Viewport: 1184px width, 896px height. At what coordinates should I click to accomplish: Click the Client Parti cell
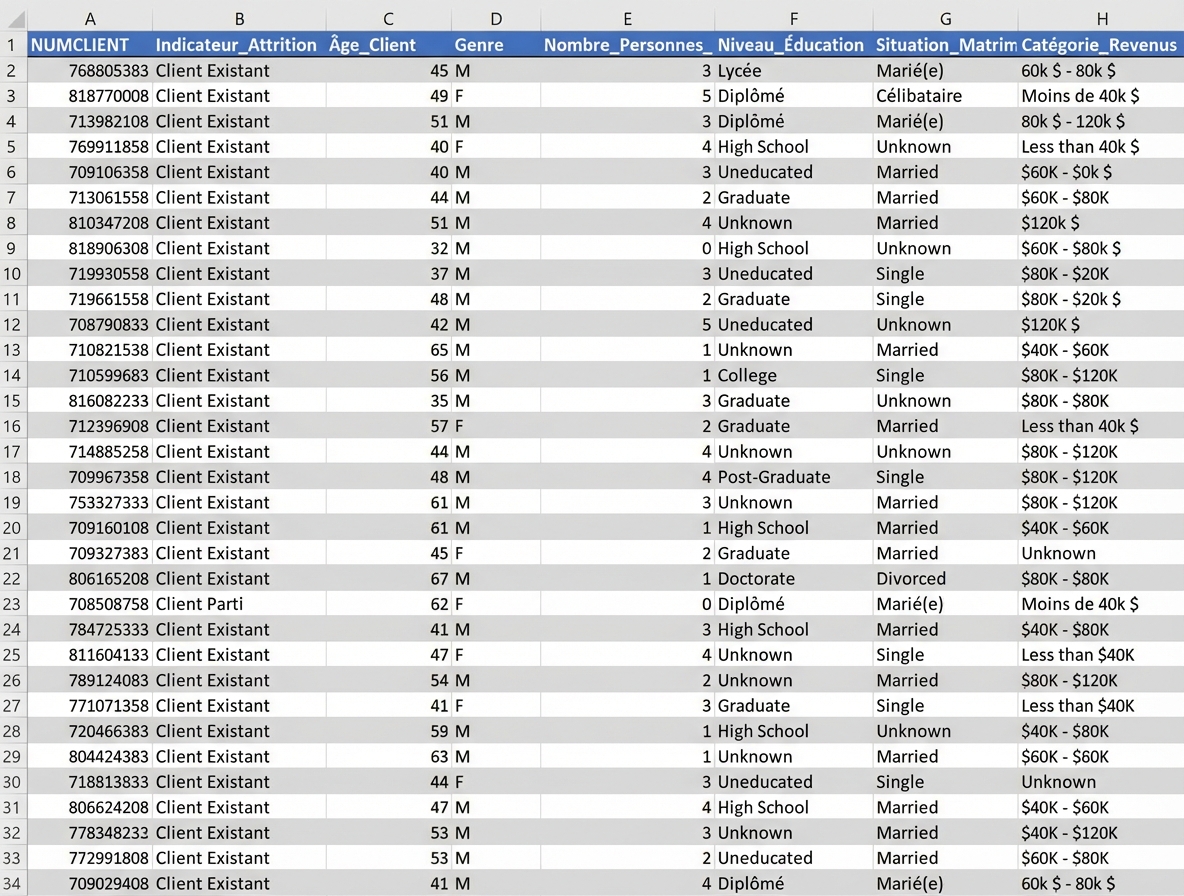pyautogui.click(x=200, y=604)
